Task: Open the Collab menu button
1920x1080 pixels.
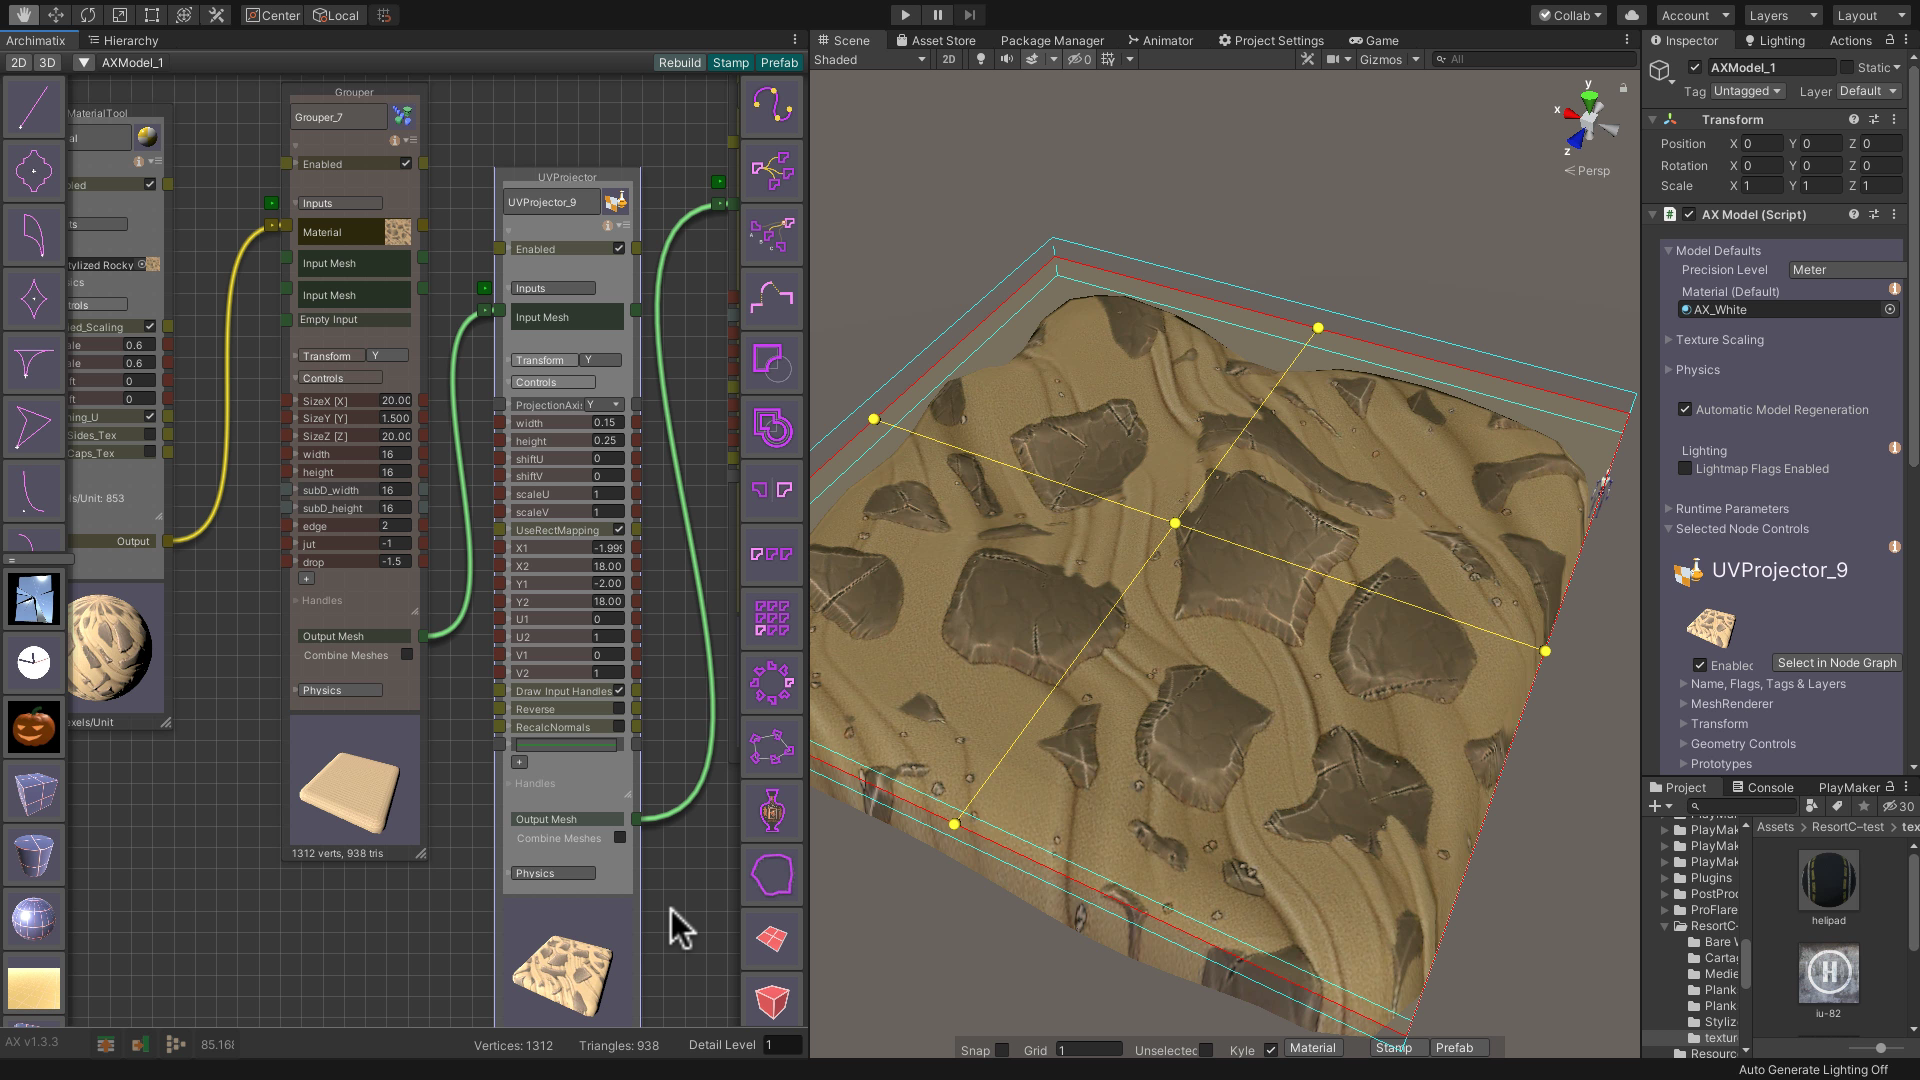Action: click(1570, 15)
